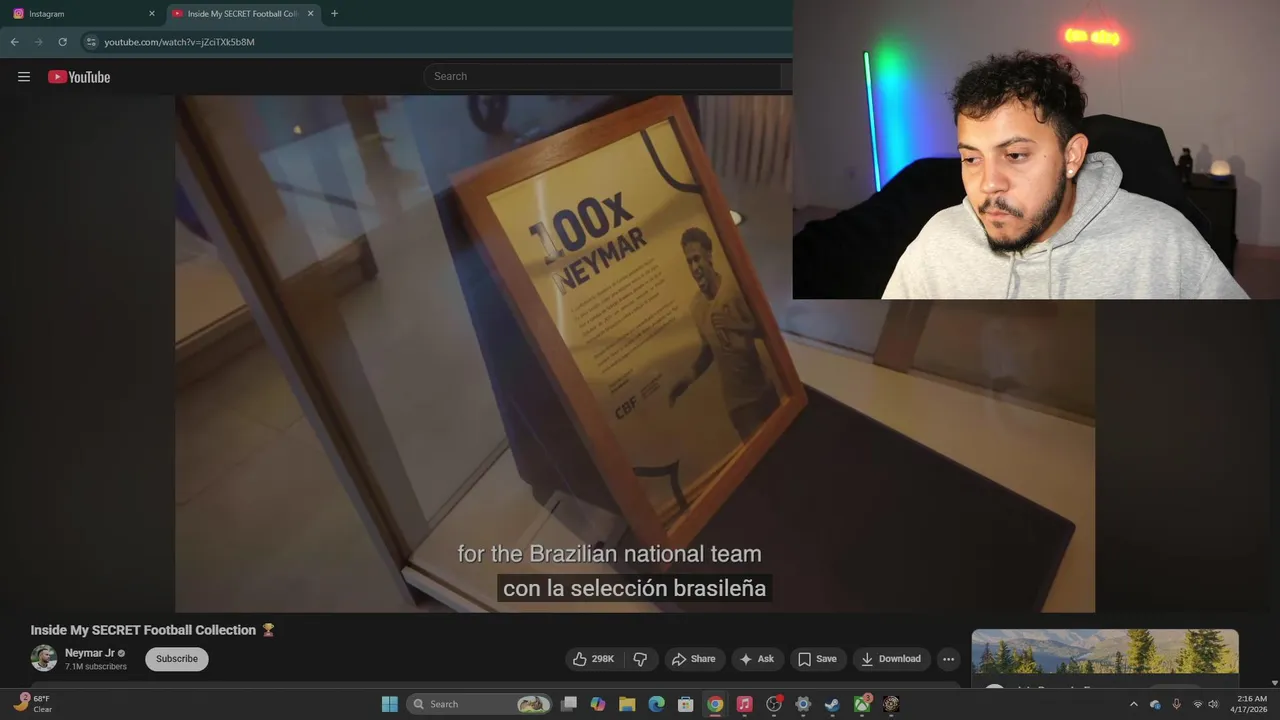
Task: Open Wi-Fi network settings in tray
Action: tap(1197, 704)
